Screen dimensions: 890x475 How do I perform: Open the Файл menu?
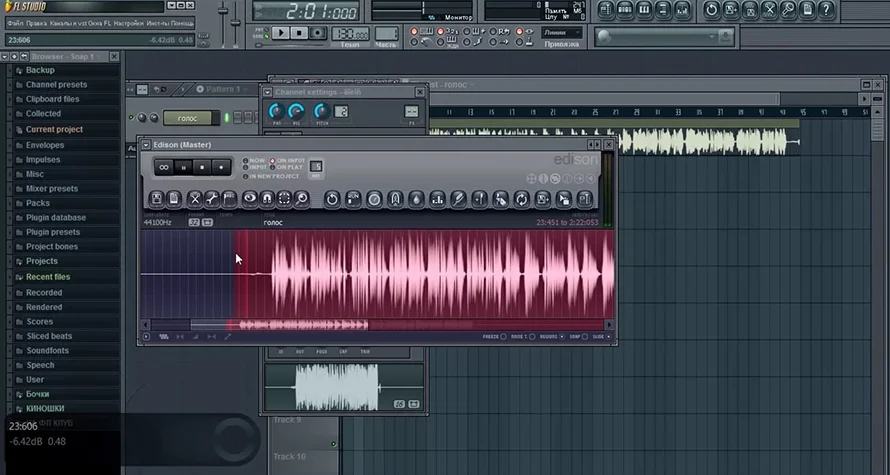15,22
